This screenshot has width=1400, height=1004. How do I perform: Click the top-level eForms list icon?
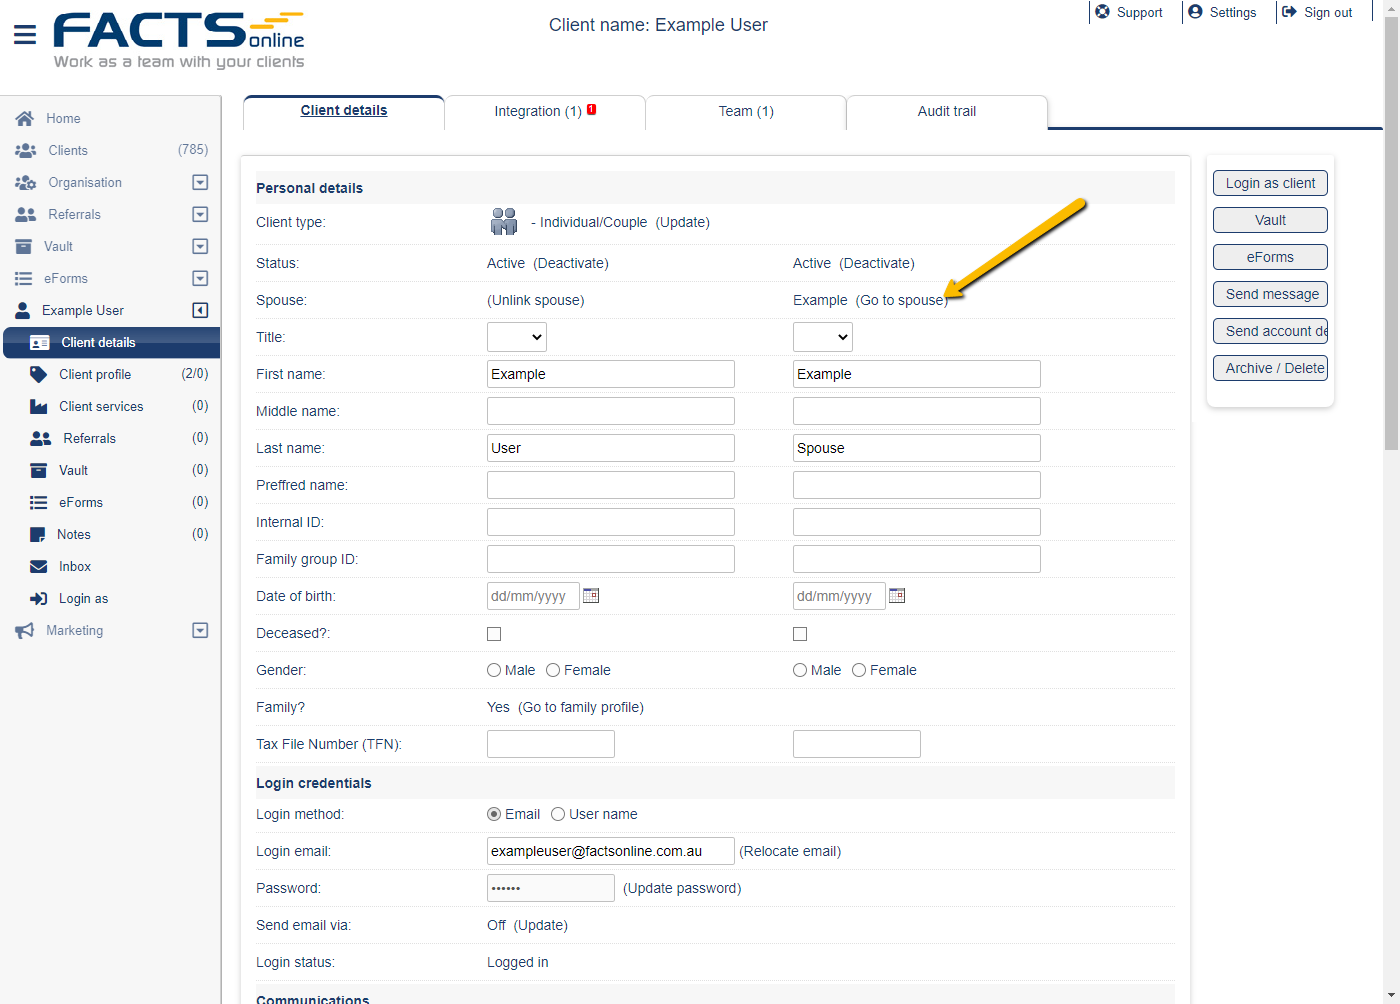23,278
